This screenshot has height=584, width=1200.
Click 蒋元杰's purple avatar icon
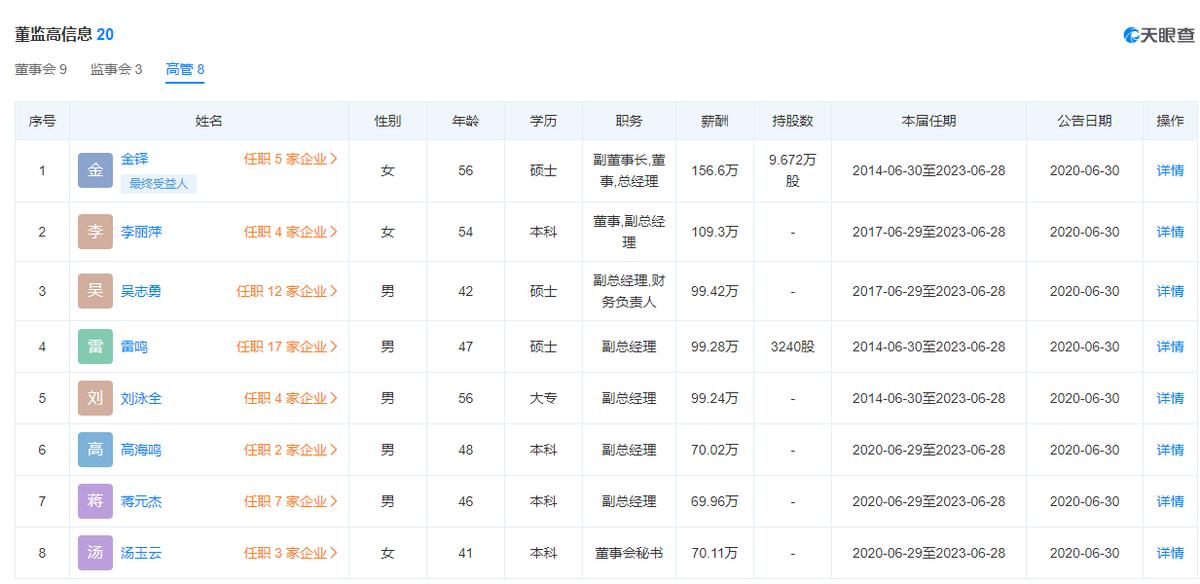point(95,500)
